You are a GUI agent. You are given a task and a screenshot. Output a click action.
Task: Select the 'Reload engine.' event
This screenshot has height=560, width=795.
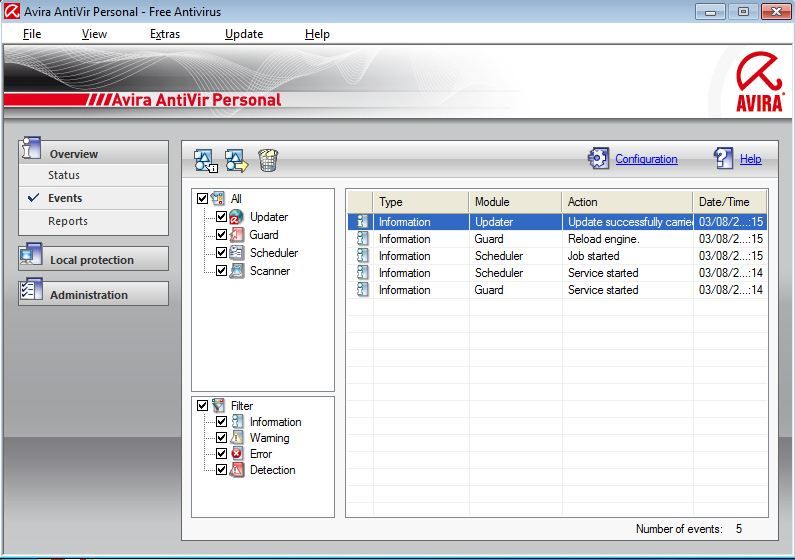(x=557, y=239)
